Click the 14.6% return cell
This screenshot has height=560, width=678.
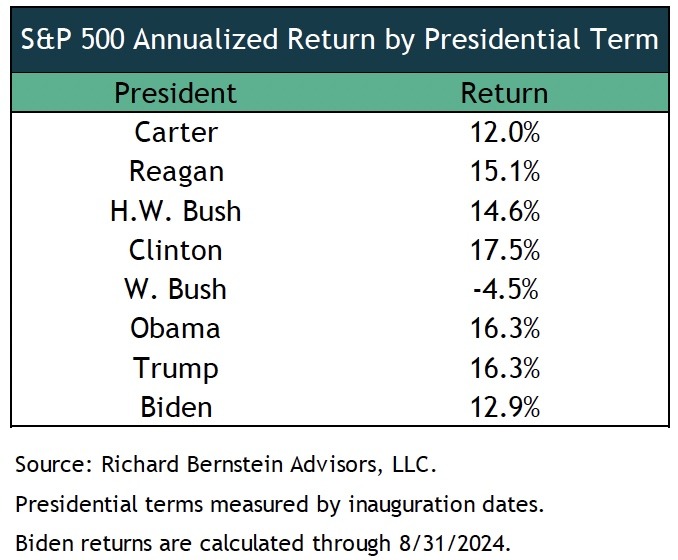pyautogui.click(x=504, y=211)
